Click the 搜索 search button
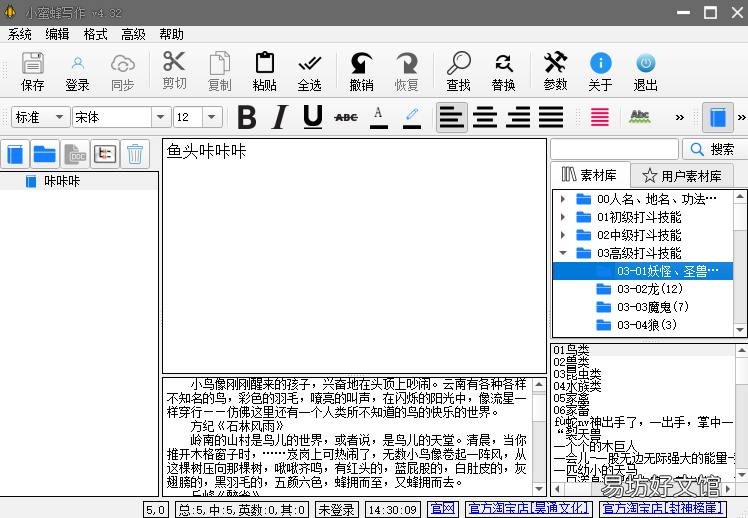 pos(713,149)
